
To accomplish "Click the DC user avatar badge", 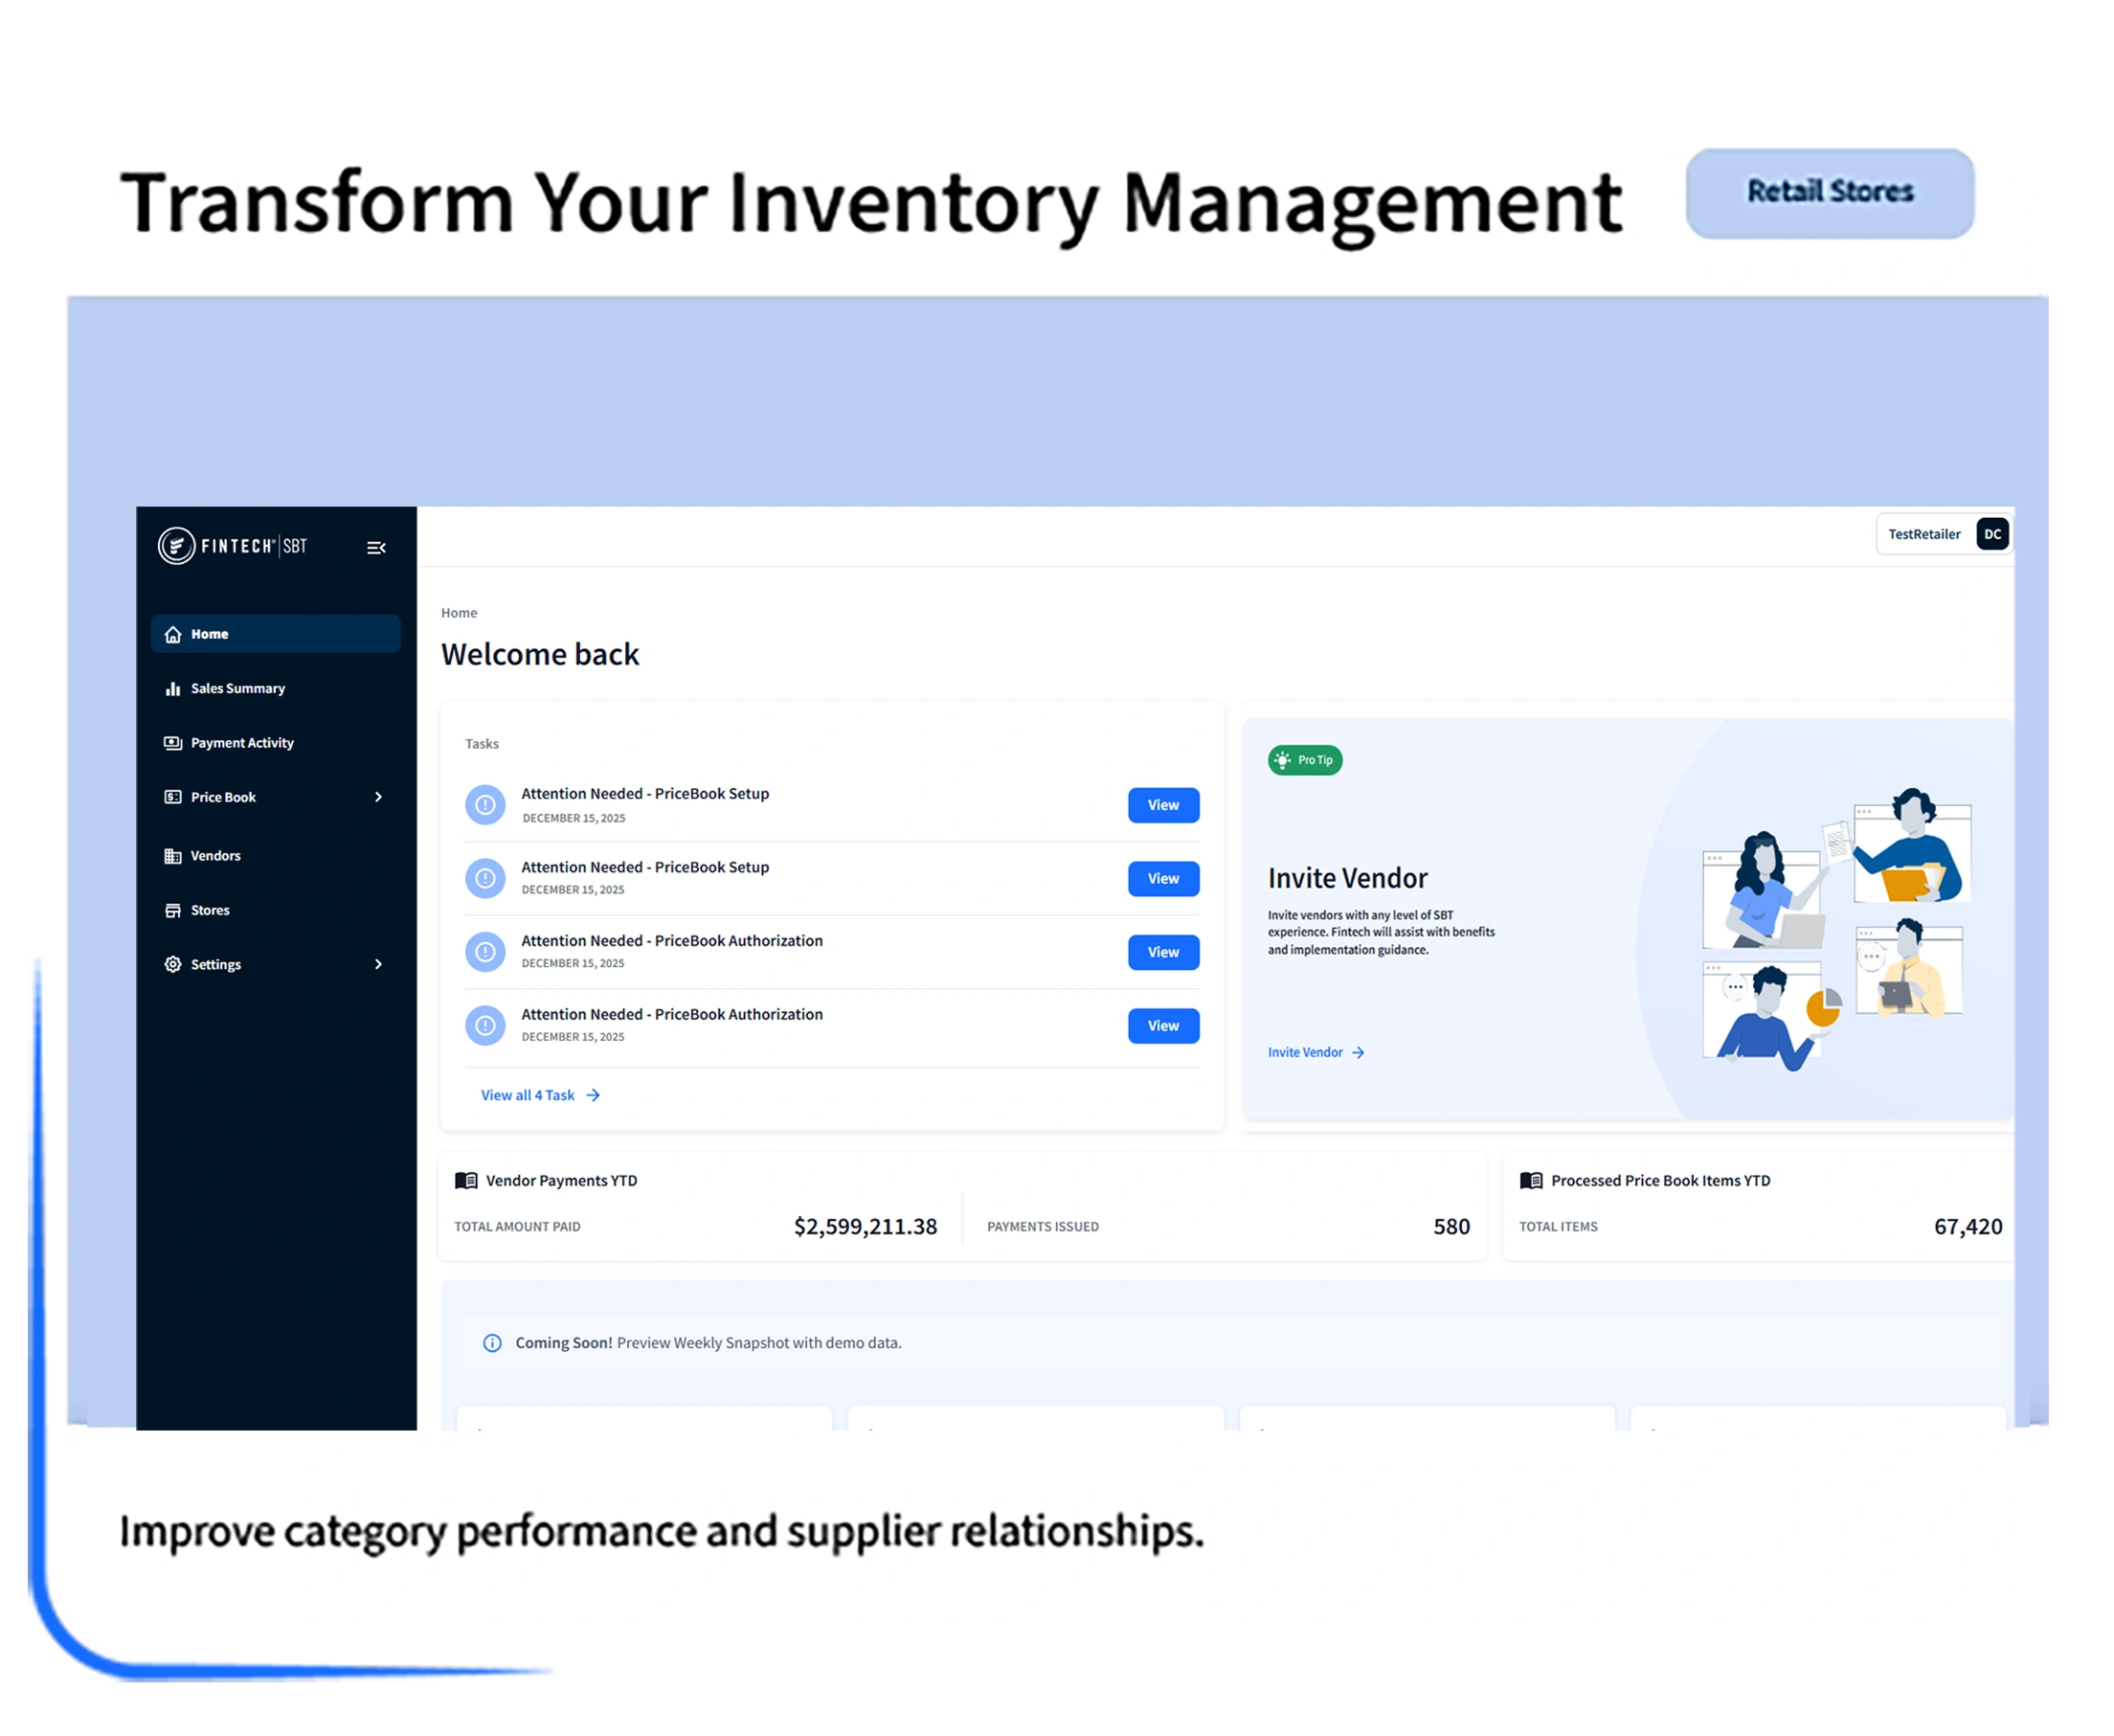I will (1992, 534).
